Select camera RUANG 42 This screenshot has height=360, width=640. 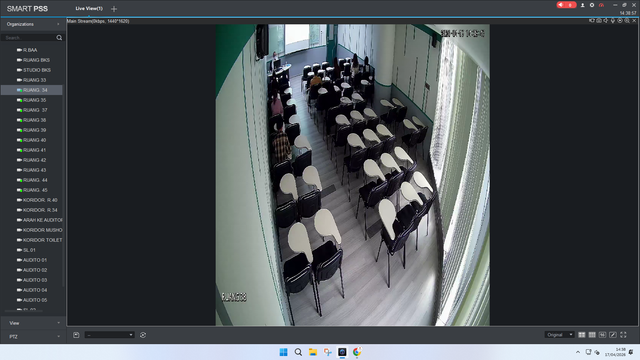[34, 160]
